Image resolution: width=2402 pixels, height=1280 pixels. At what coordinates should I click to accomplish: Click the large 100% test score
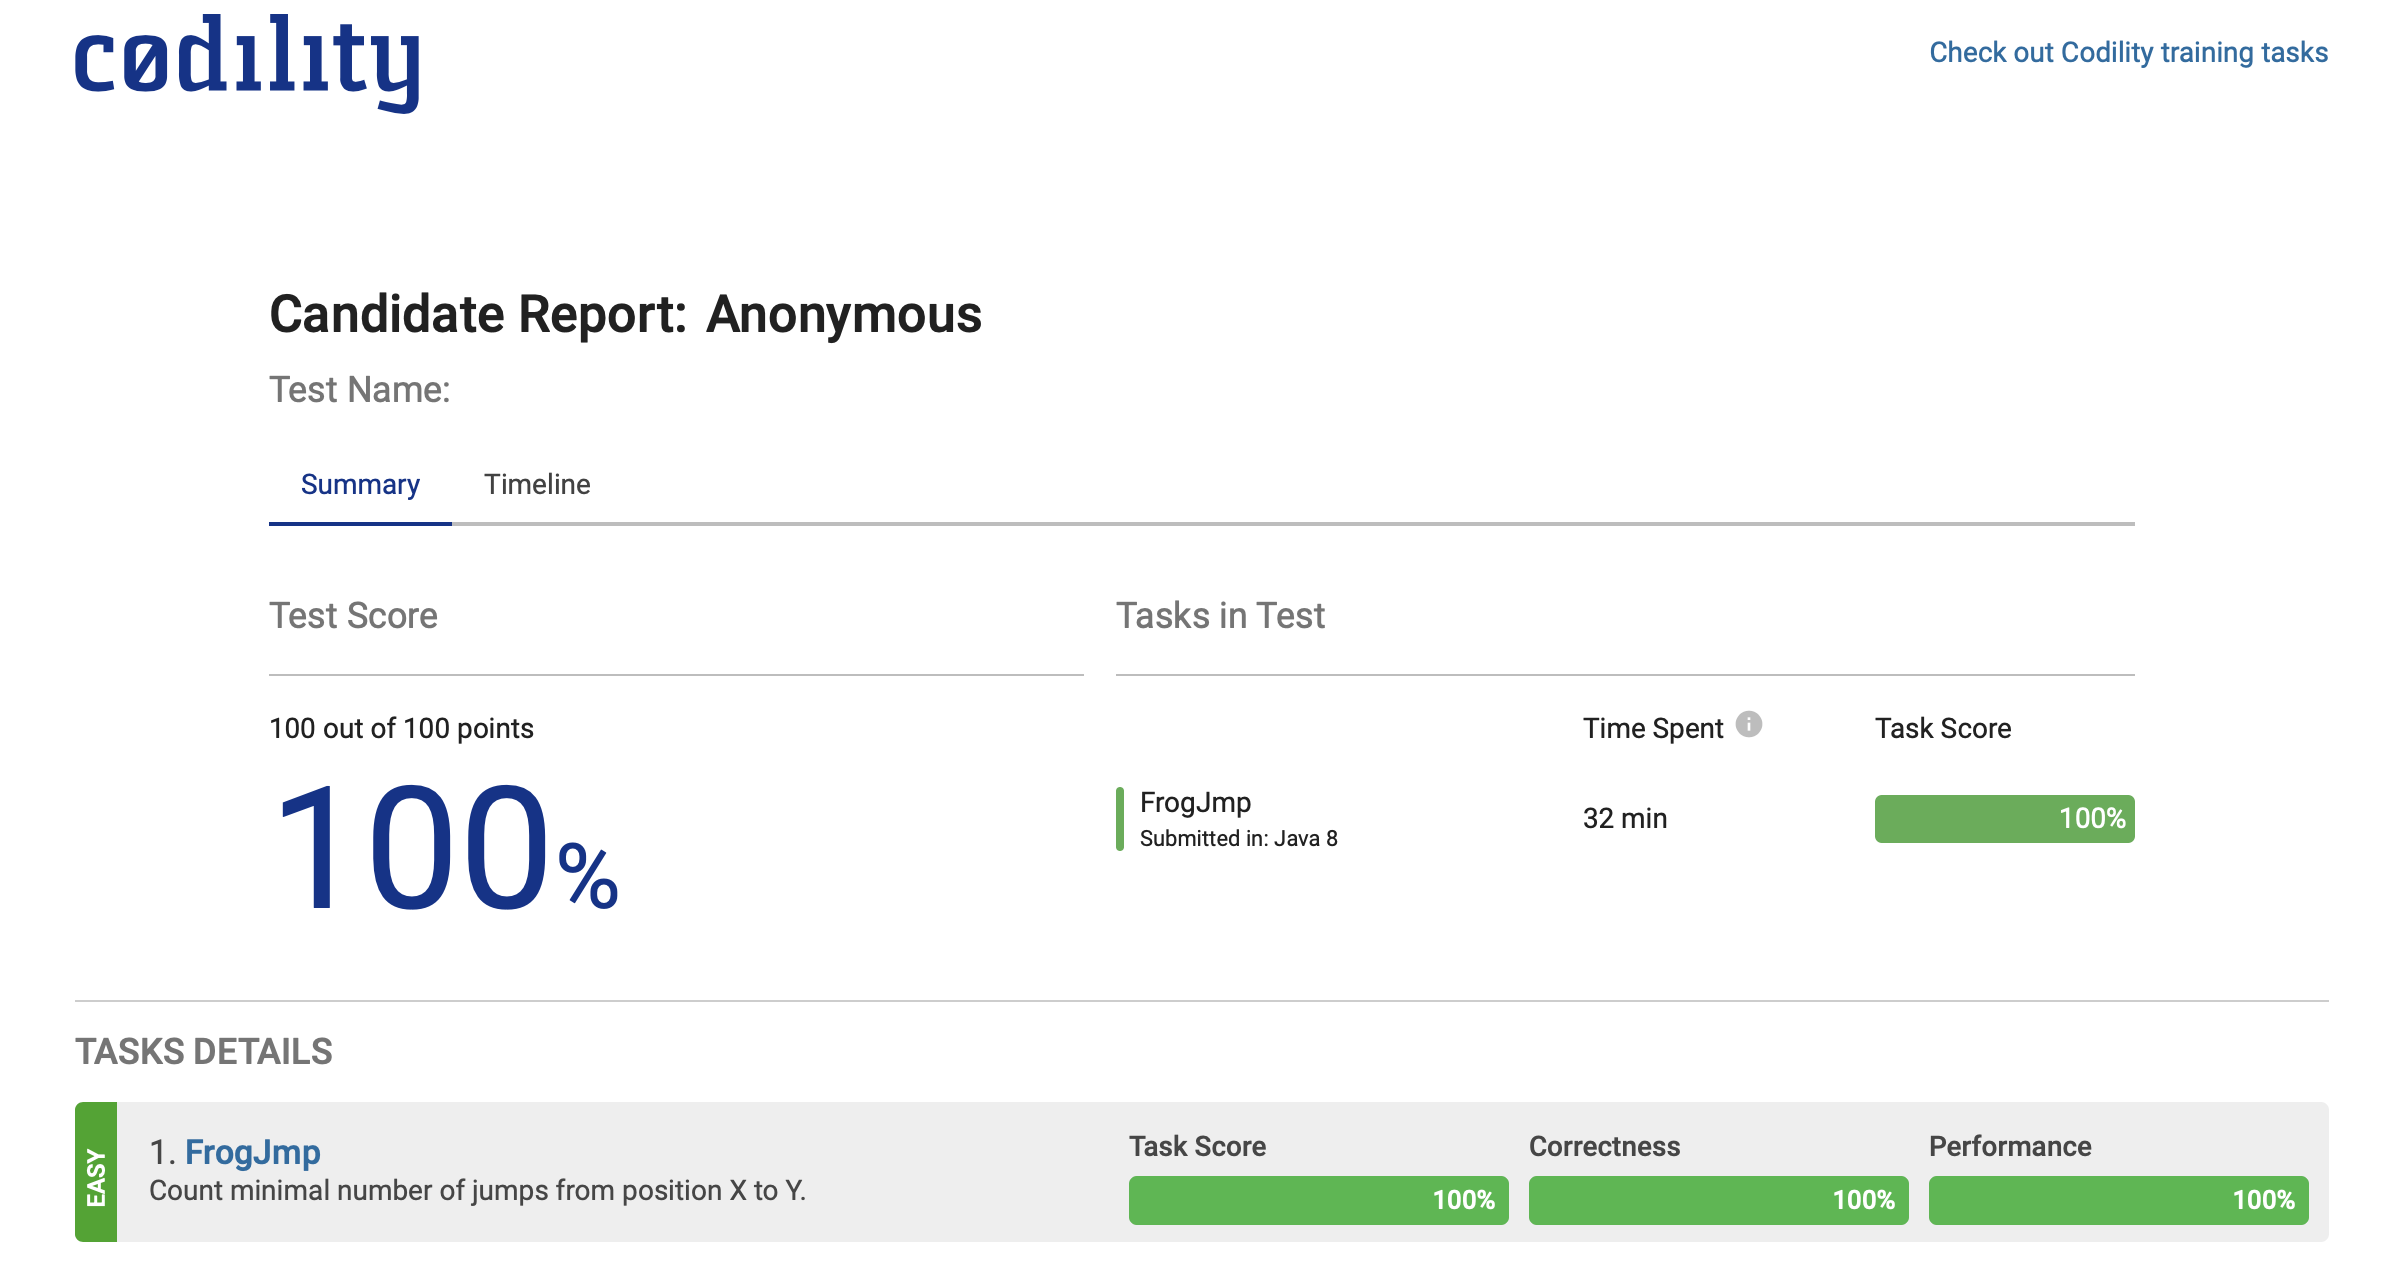click(x=445, y=850)
